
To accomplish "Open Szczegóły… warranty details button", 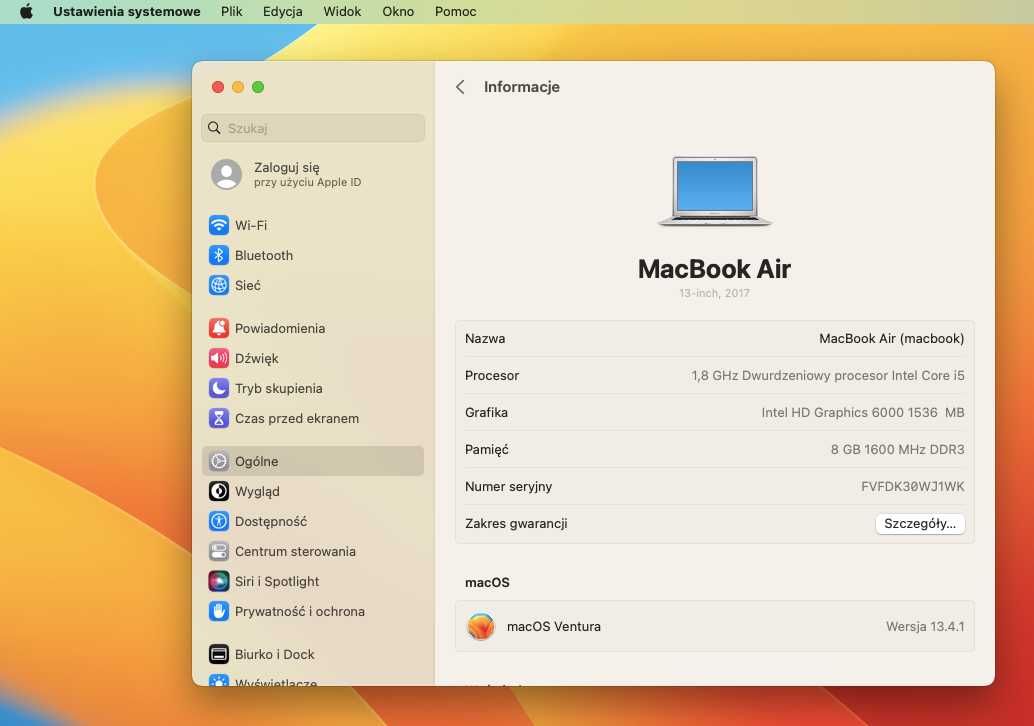I will pyautogui.click(x=920, y=524).
